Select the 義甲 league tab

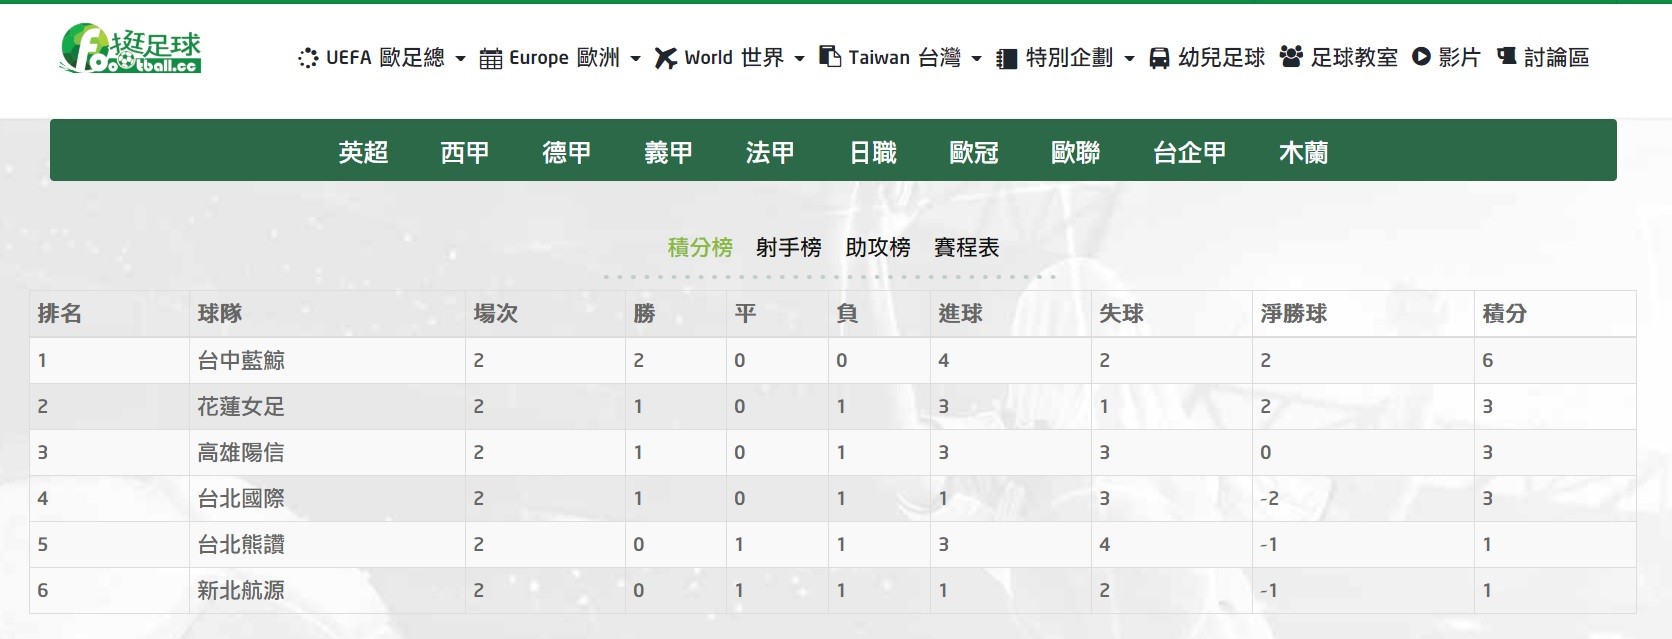[669, 152]
